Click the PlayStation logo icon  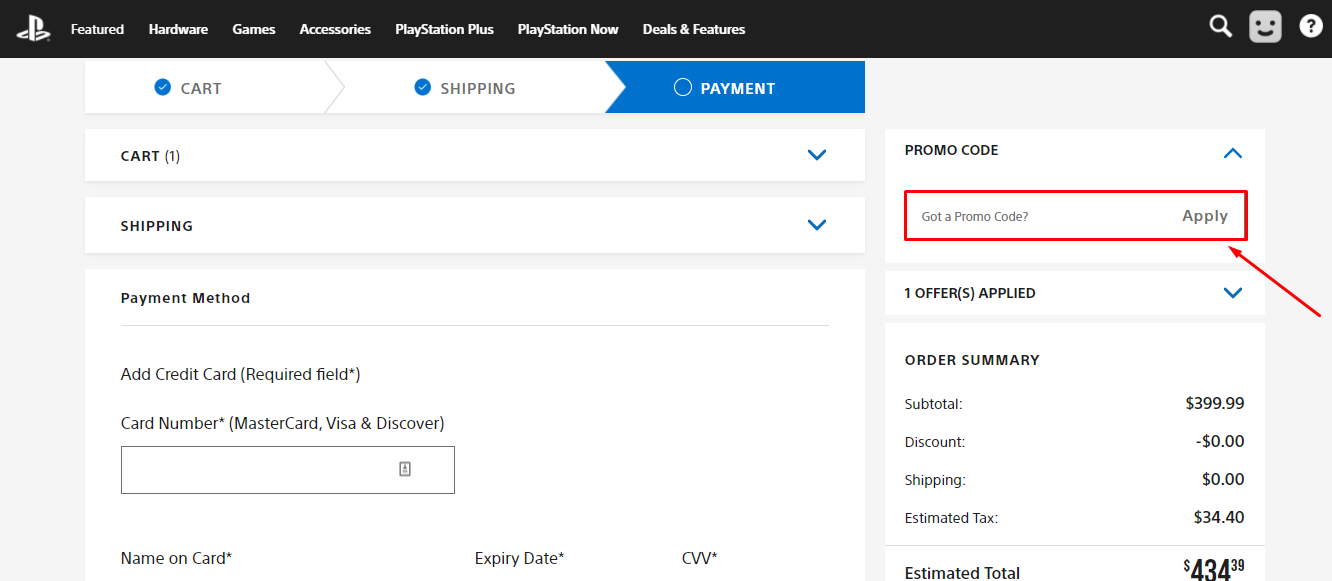point(33,29)
